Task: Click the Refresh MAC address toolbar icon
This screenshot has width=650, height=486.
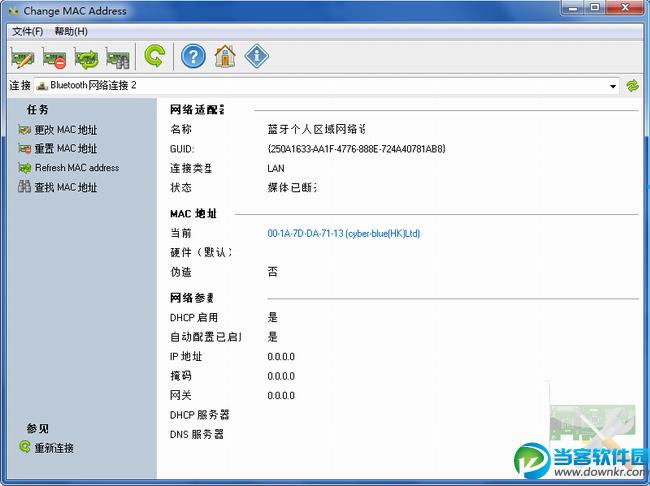Action: [x=86, y=57]
